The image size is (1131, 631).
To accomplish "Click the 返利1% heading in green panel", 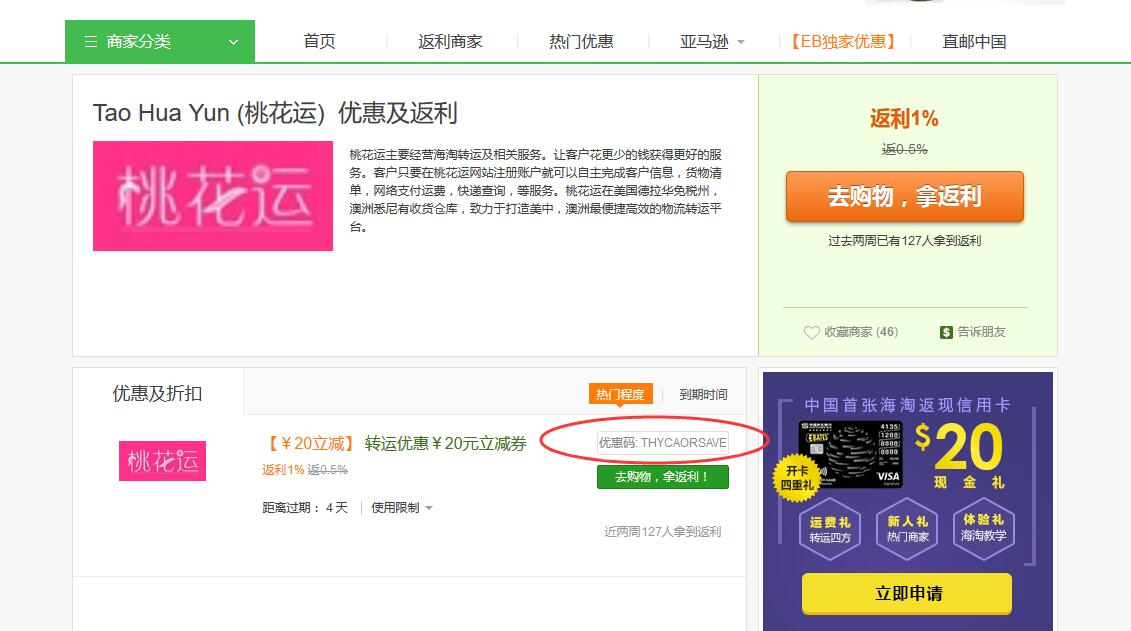I will point(904,118).
